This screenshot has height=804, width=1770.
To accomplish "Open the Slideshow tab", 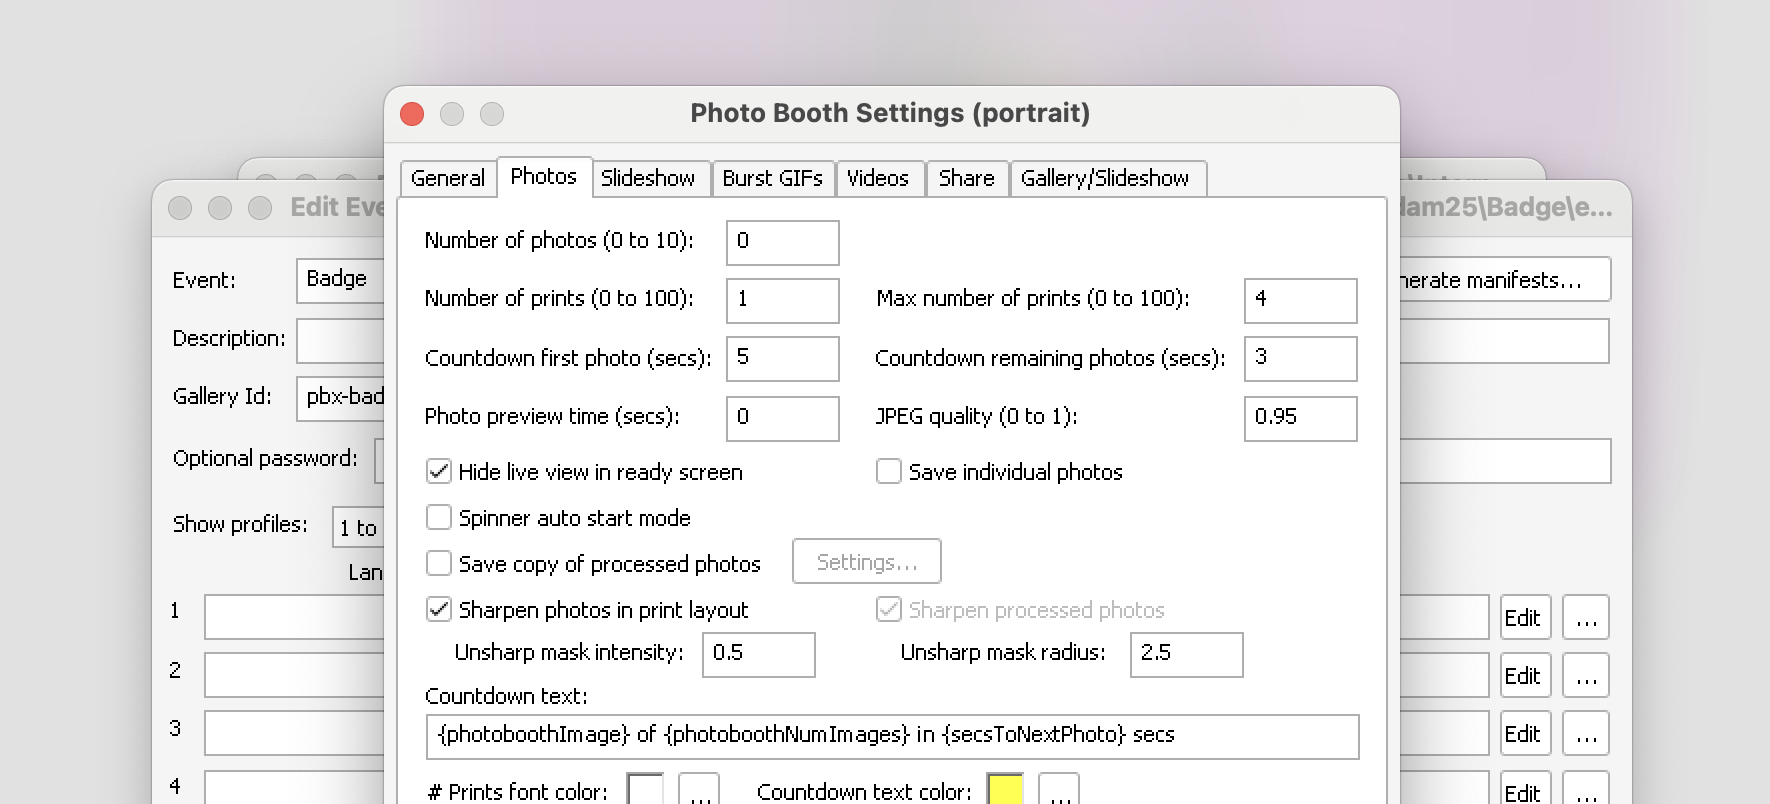I will click(x=647, y=178).
